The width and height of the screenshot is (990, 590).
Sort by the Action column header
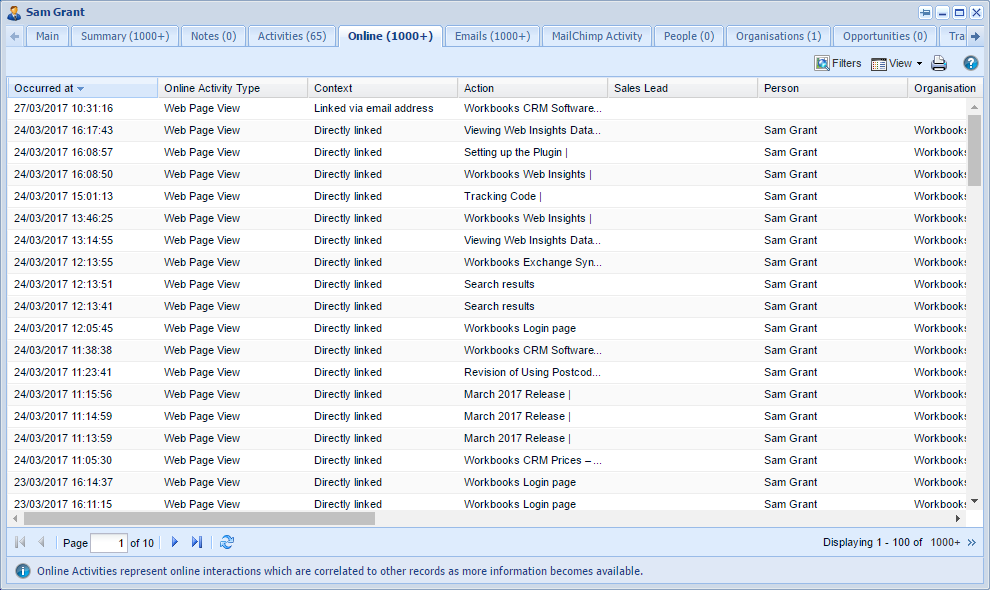coord(532,88)
